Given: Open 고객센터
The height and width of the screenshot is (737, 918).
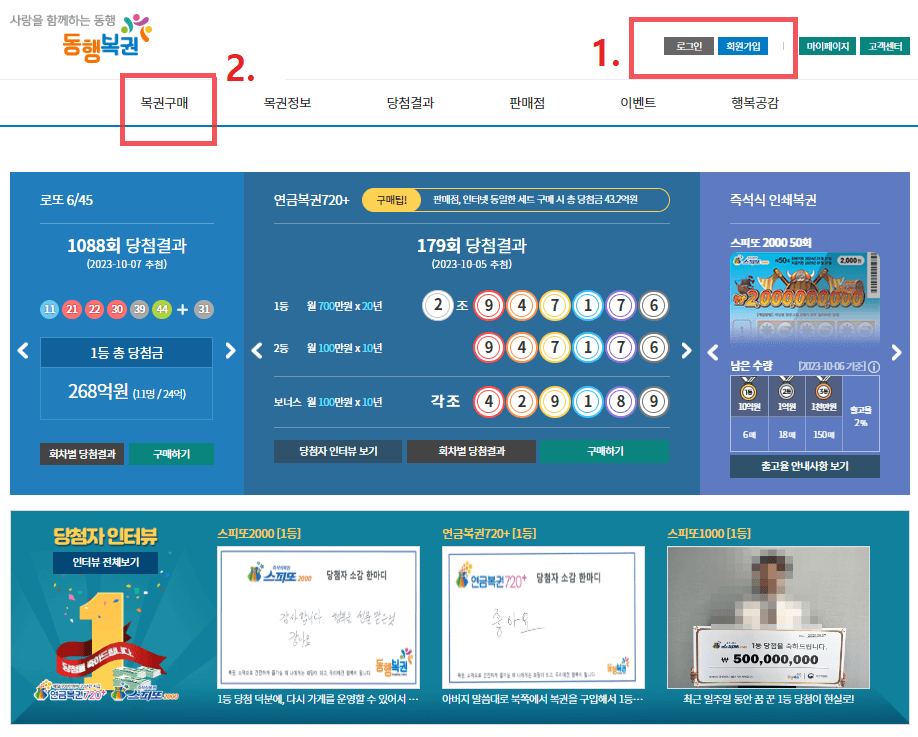Looking at the screenshot, I should (x=885, y=46).
